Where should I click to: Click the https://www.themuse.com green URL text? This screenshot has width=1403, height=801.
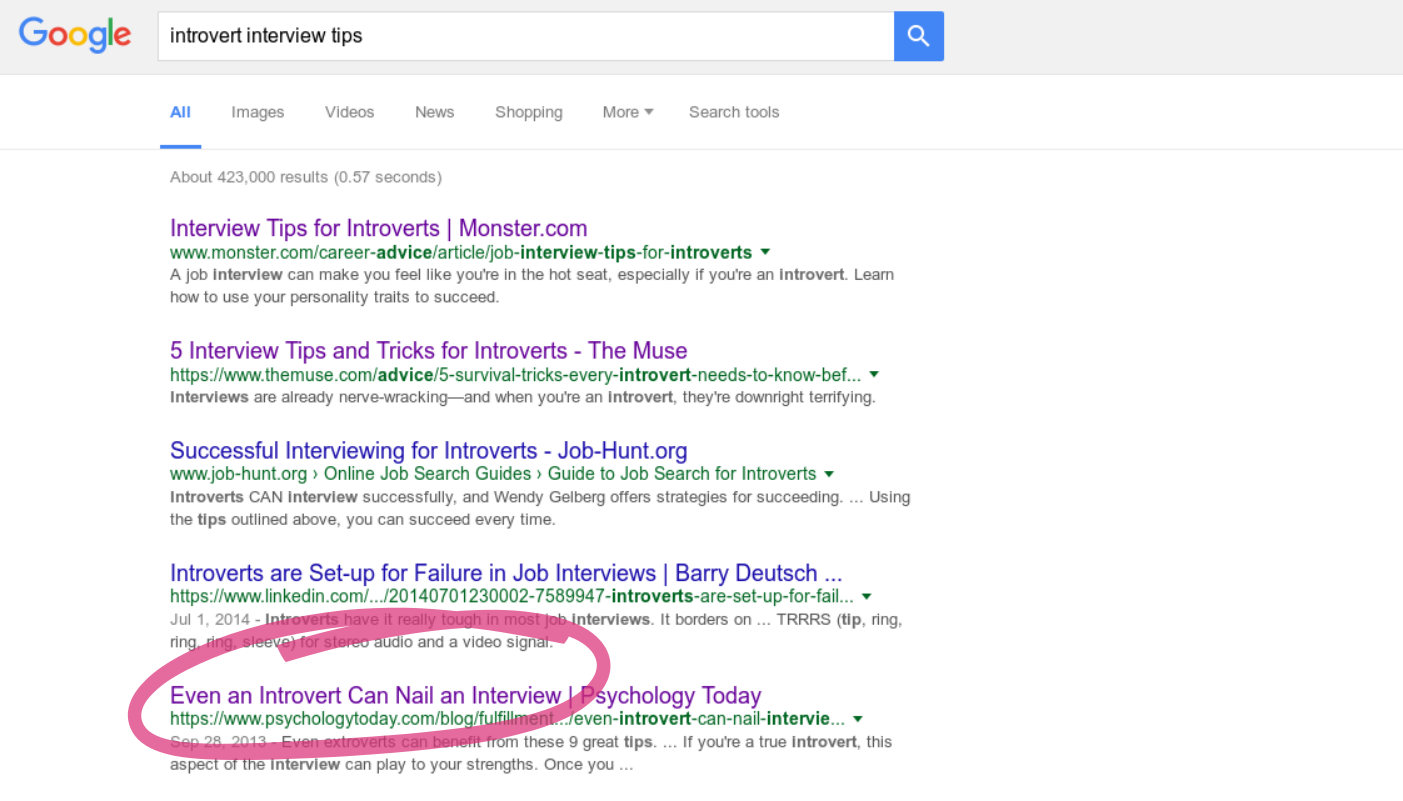(x=516, y=375)
